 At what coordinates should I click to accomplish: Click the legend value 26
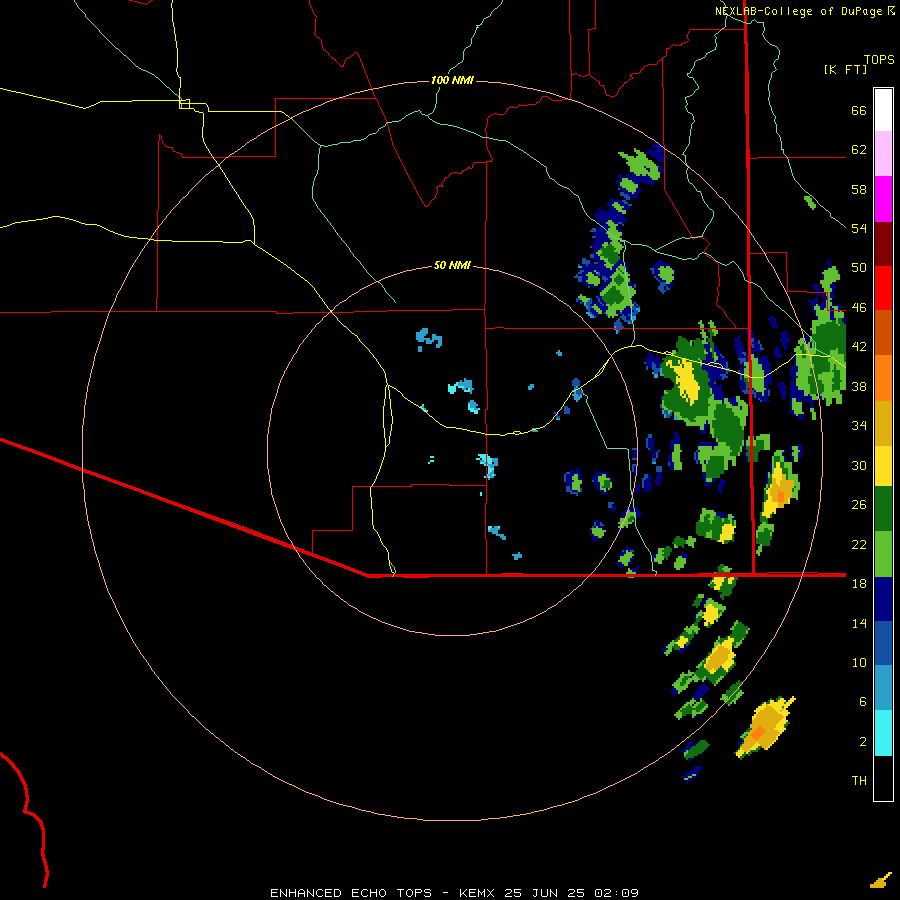click(x=859, y=505)
